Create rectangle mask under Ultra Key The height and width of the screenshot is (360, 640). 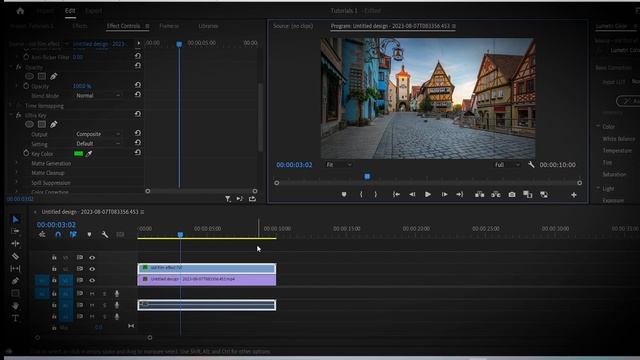click(x=42, y=124)
